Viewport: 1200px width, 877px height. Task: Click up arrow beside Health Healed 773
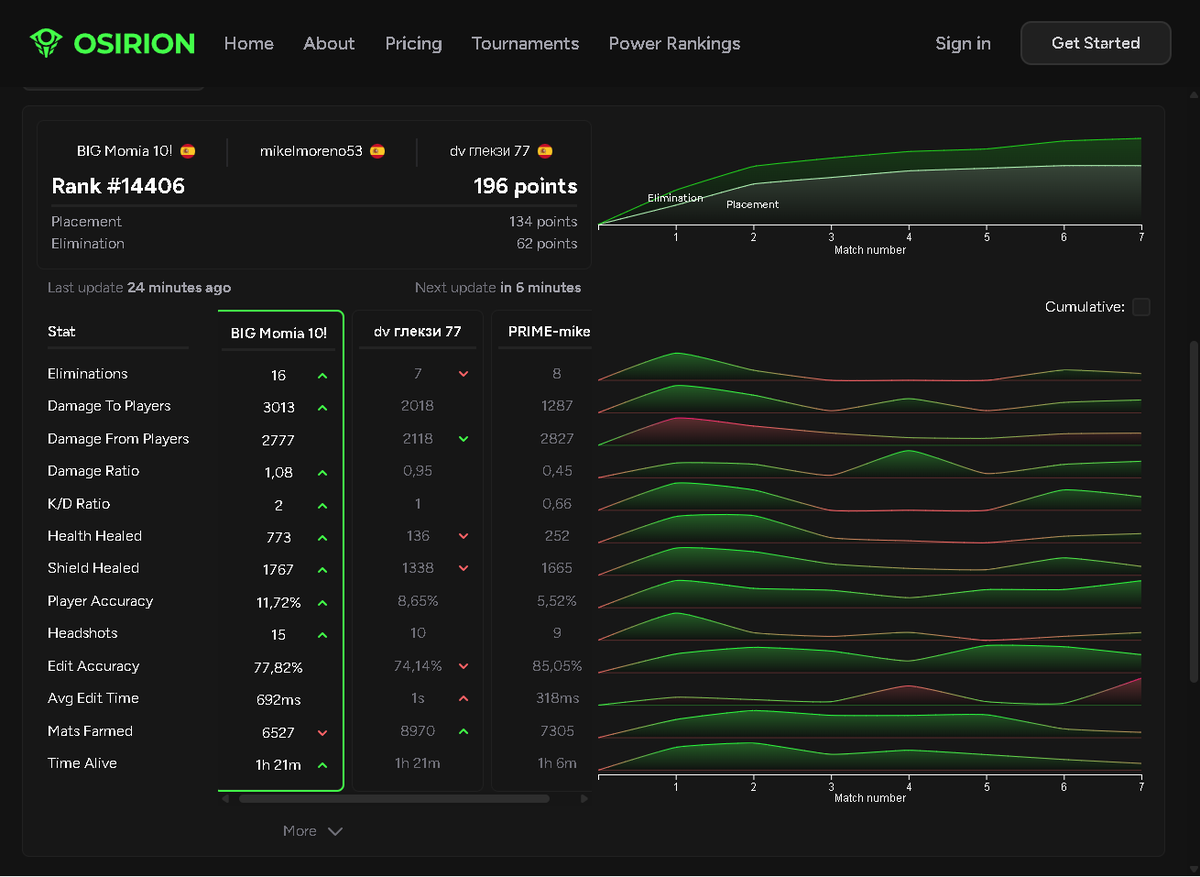click(322, 537)
